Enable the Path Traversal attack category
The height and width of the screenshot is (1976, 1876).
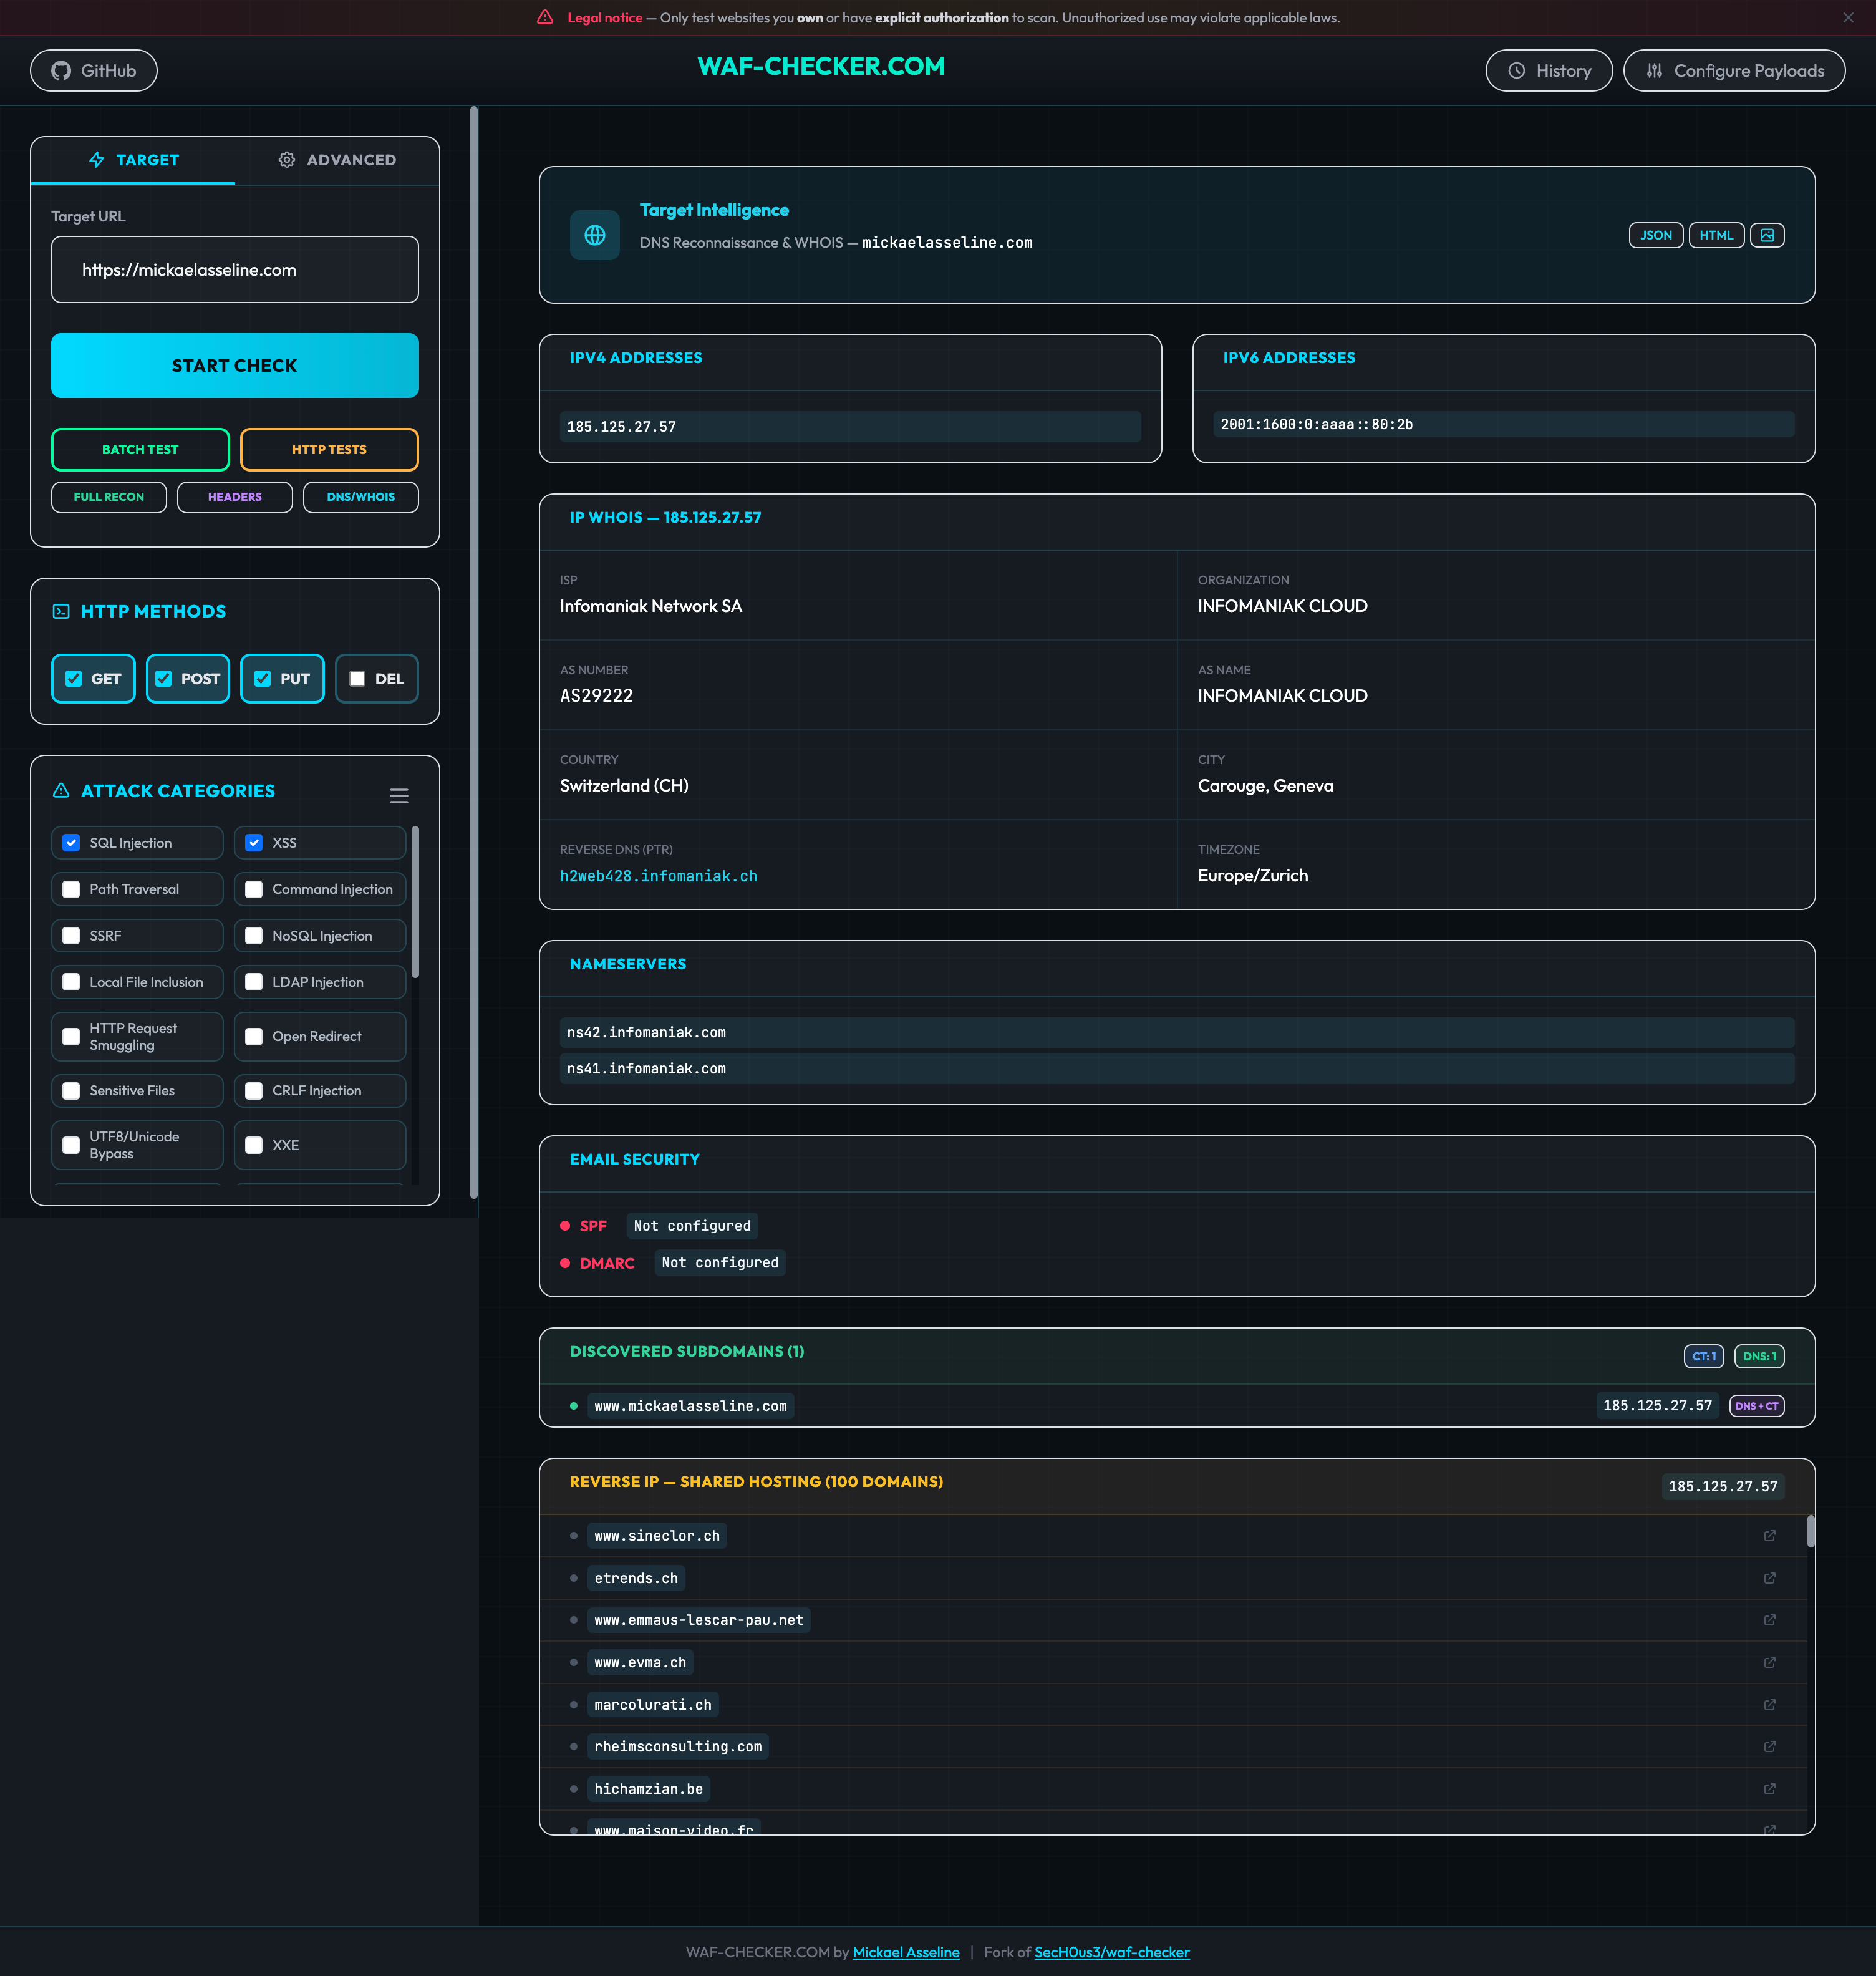click(70, 888)
